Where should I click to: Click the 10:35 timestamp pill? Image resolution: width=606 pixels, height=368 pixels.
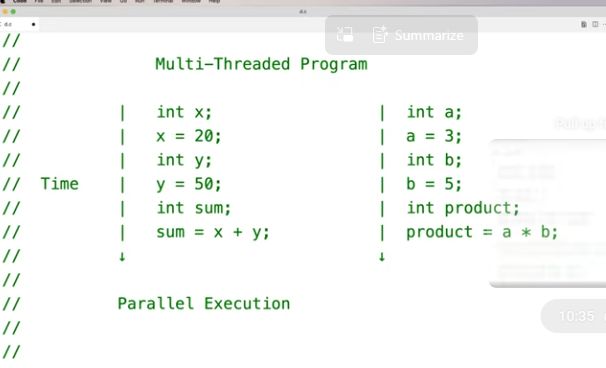click(x=574, y=316)
